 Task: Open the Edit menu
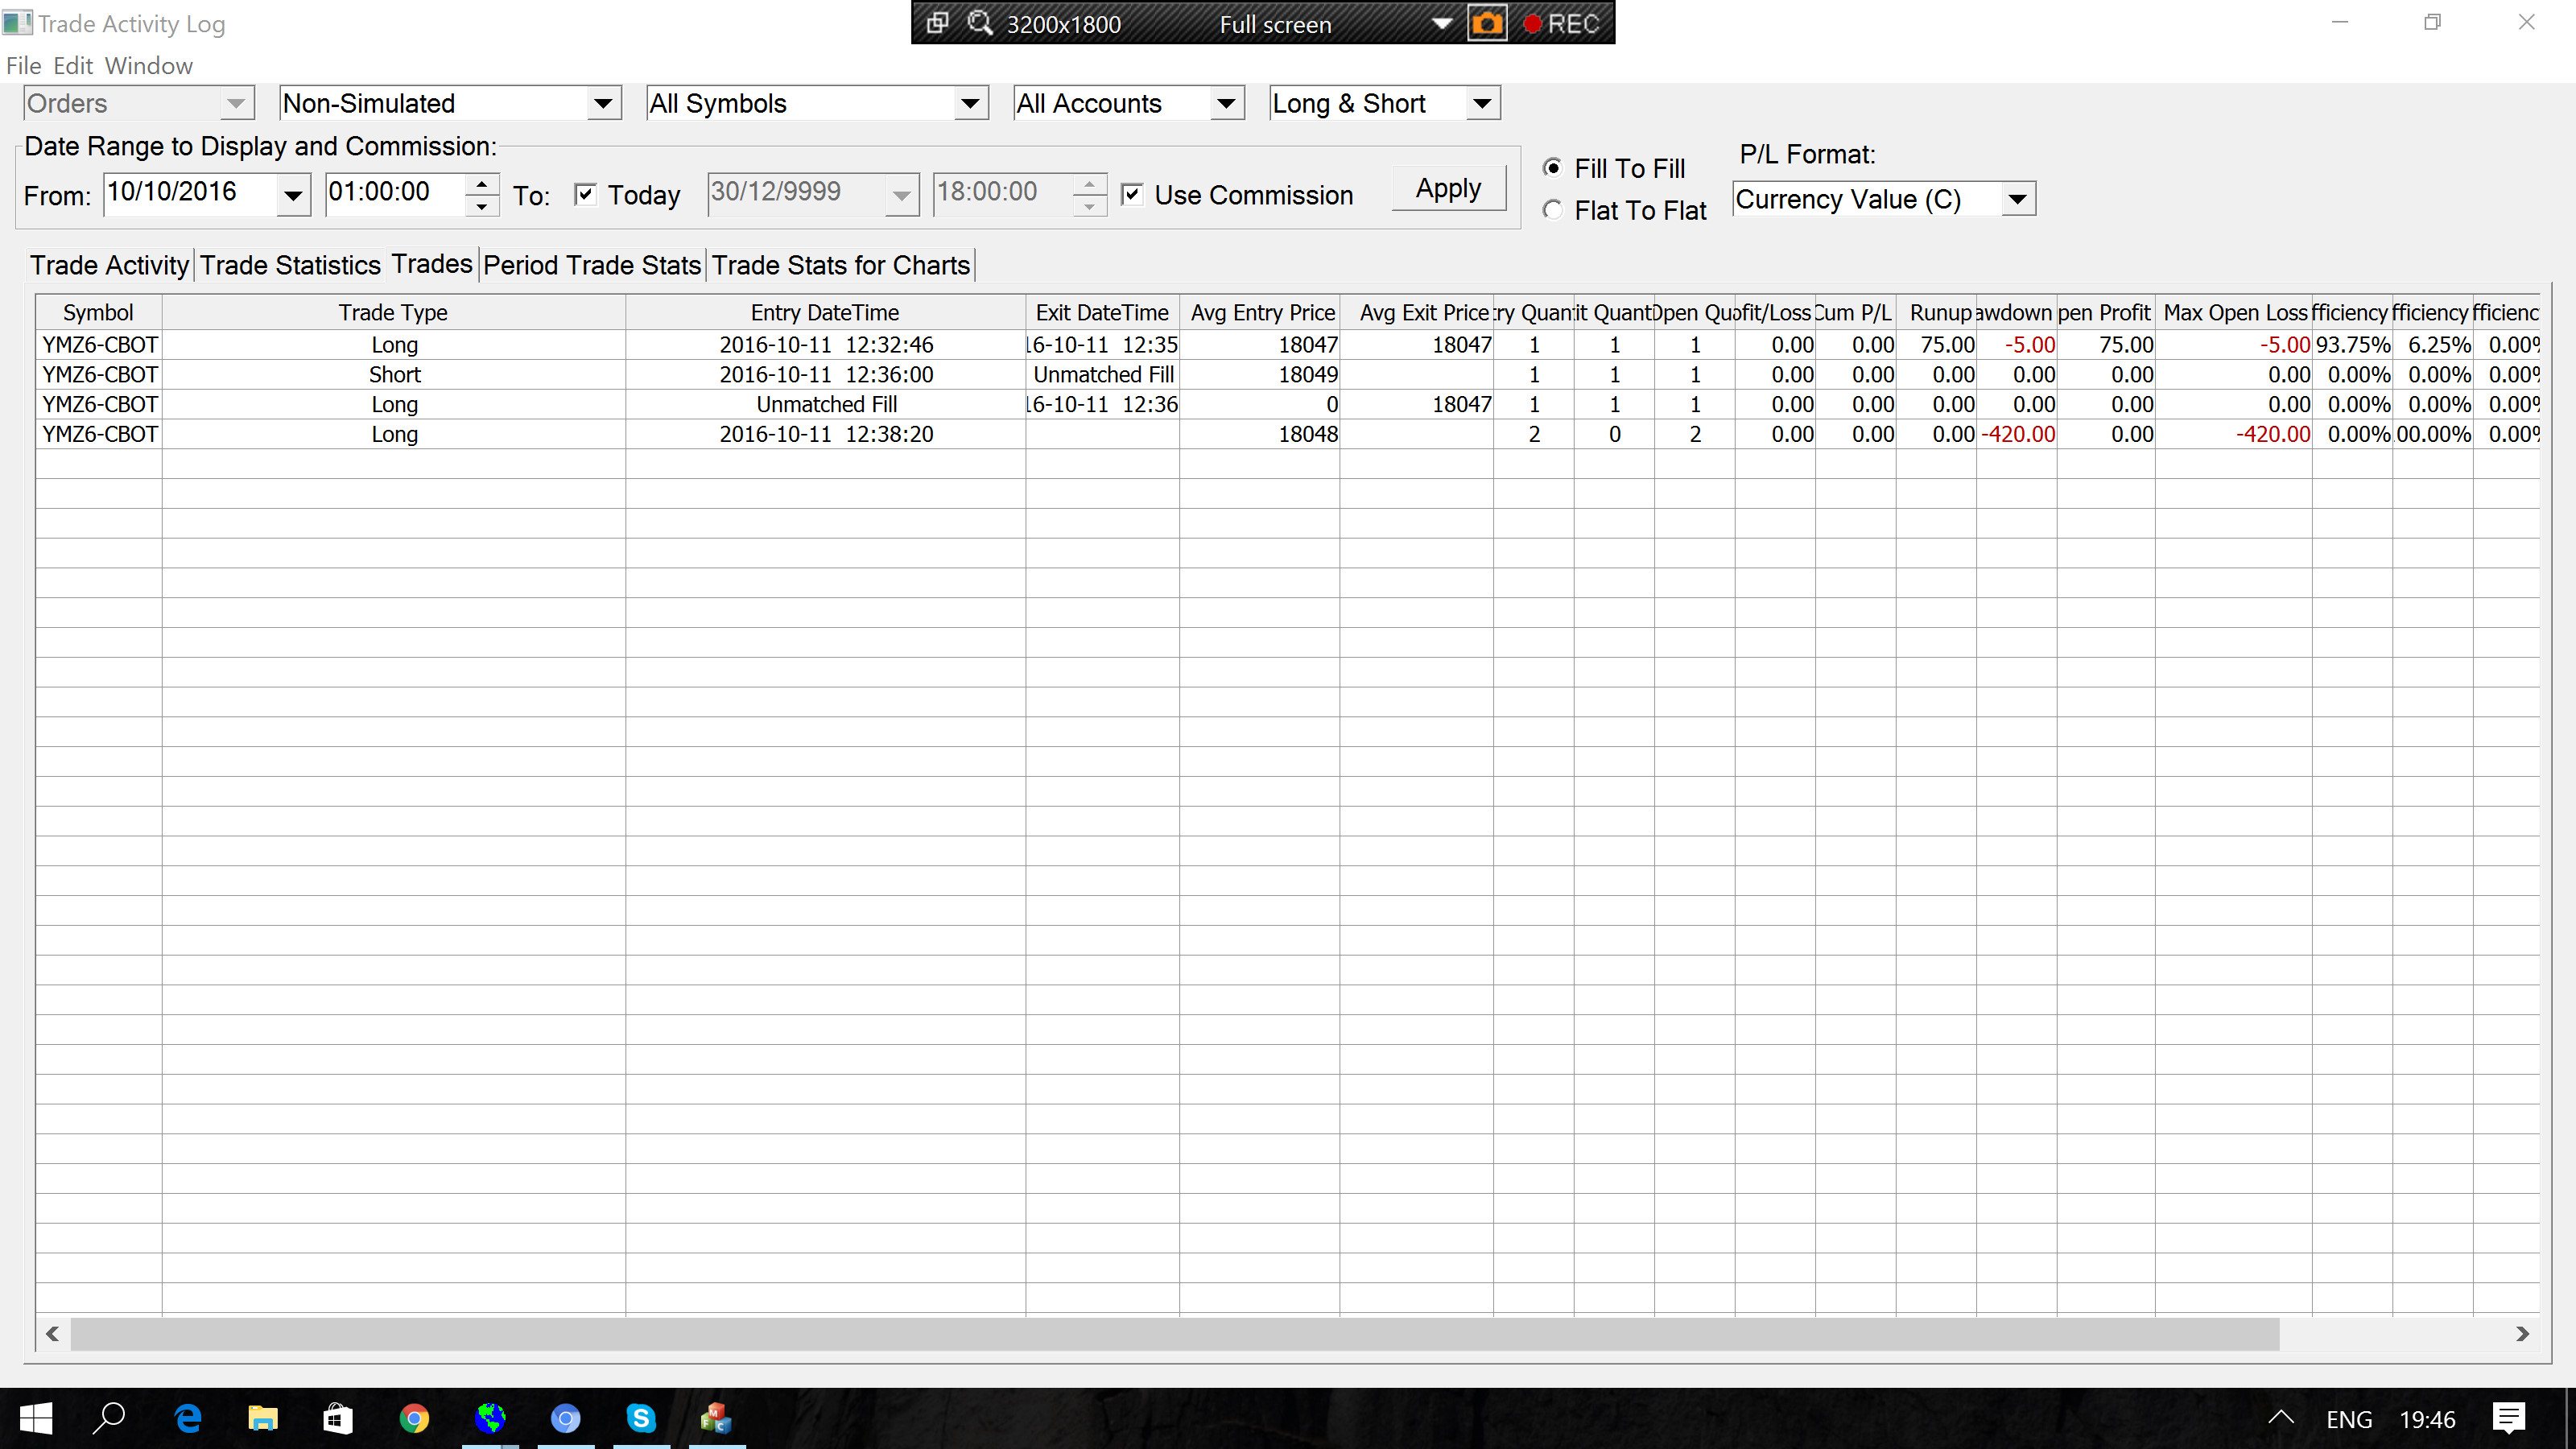pos(72,66)
